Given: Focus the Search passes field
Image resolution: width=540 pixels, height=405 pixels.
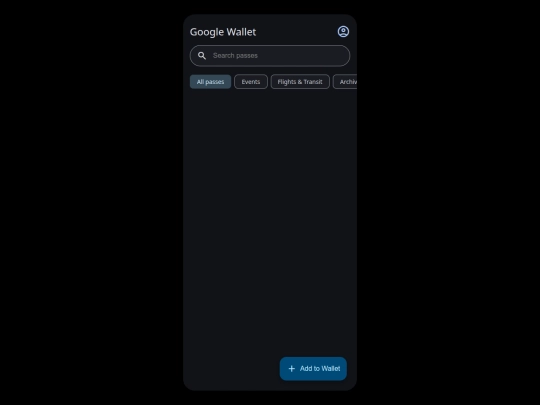Looking at the screenshot, I should coord(270,56).
